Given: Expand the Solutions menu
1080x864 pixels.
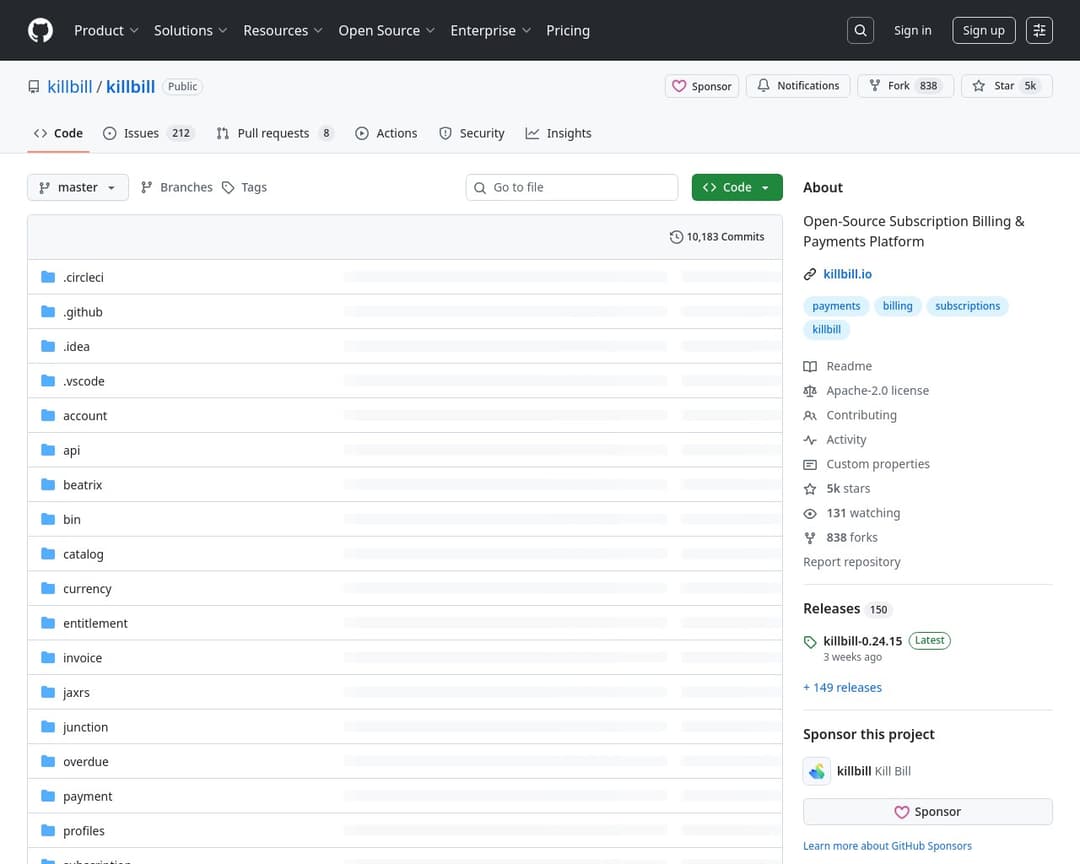Looking at the screenshot, I should 190,30.
